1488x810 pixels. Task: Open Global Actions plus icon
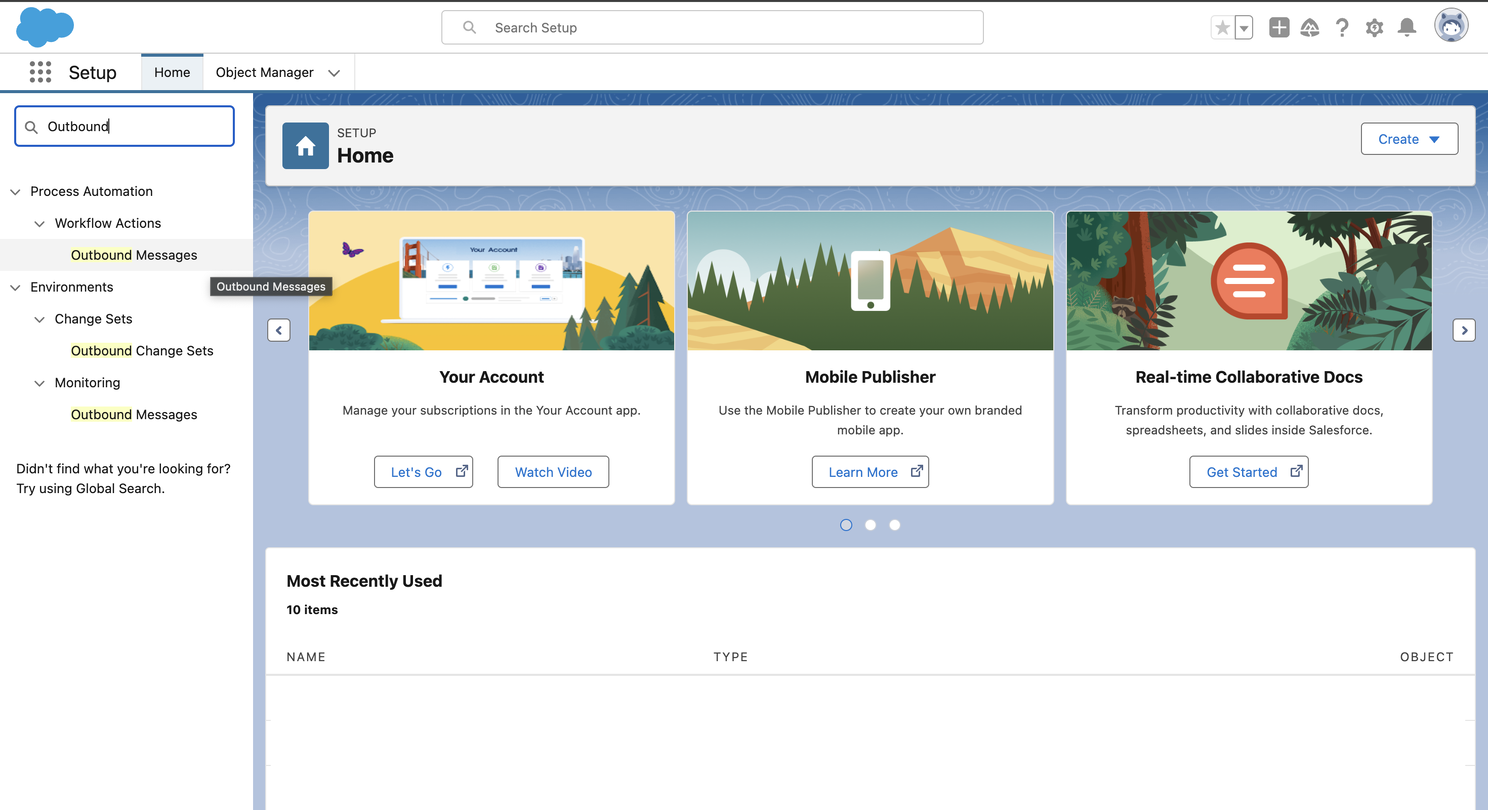(x=1279, y=28)
